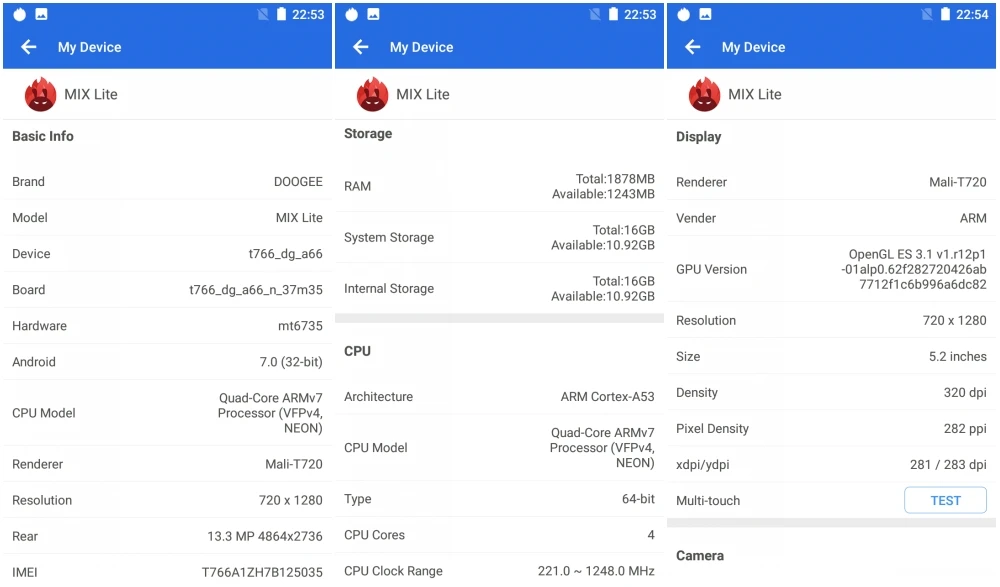Tap AnTuTu logo on Display screen
Image resolution: width=1000 pixels, height=587 pixels.
[705, 94]
